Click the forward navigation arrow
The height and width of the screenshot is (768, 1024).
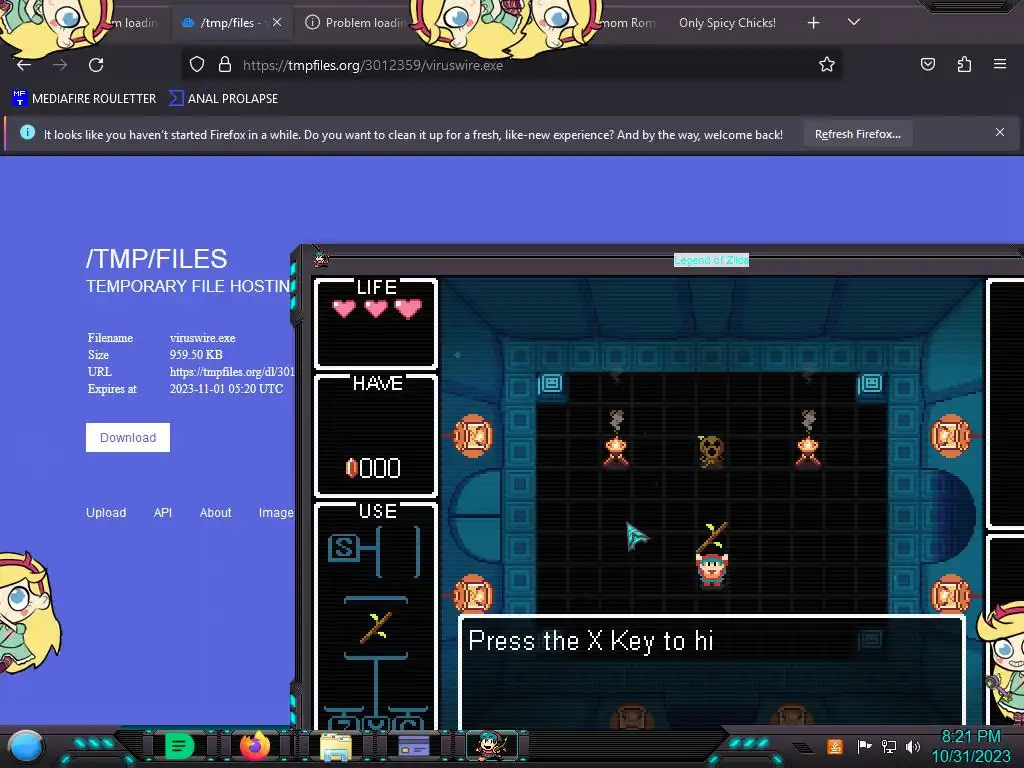point(60,65)
